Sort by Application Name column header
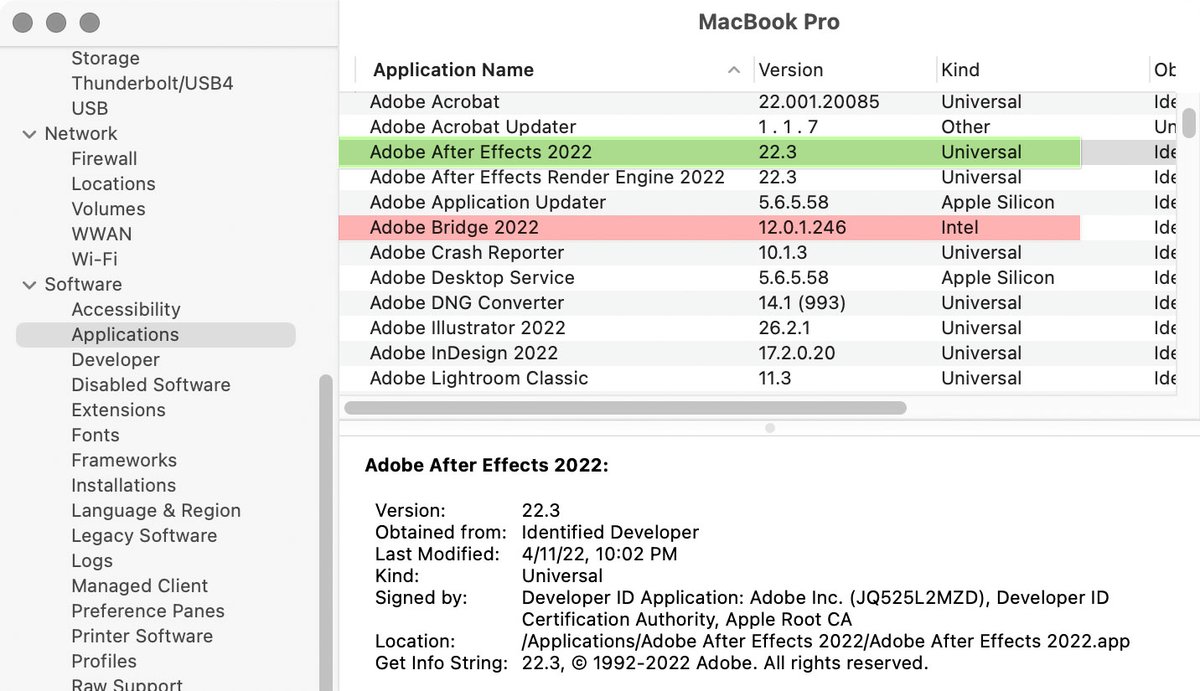1200x691 pixels. click(453, 70)
